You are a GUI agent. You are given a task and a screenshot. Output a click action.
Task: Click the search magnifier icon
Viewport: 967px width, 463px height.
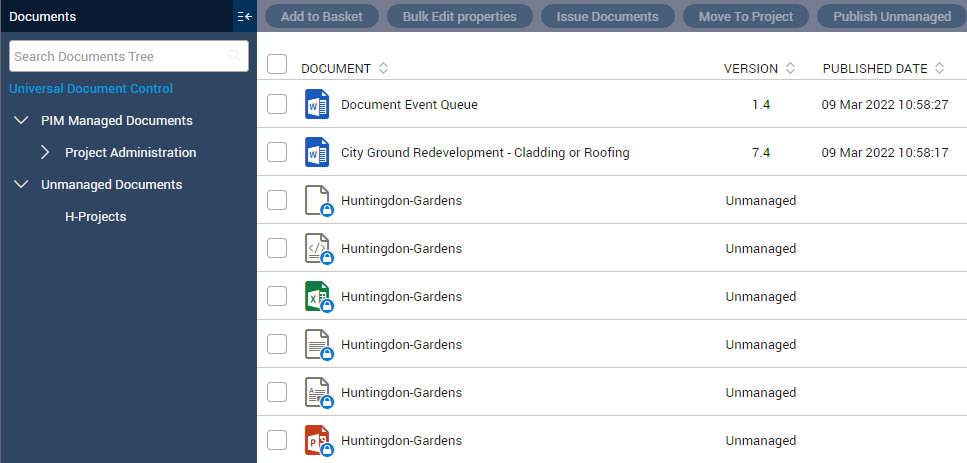click(234, 56)
